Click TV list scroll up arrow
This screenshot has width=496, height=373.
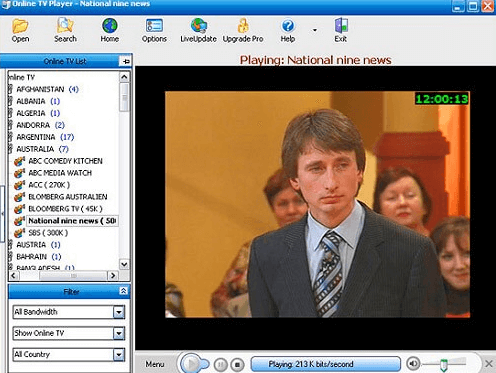click(x=124, y=77)
